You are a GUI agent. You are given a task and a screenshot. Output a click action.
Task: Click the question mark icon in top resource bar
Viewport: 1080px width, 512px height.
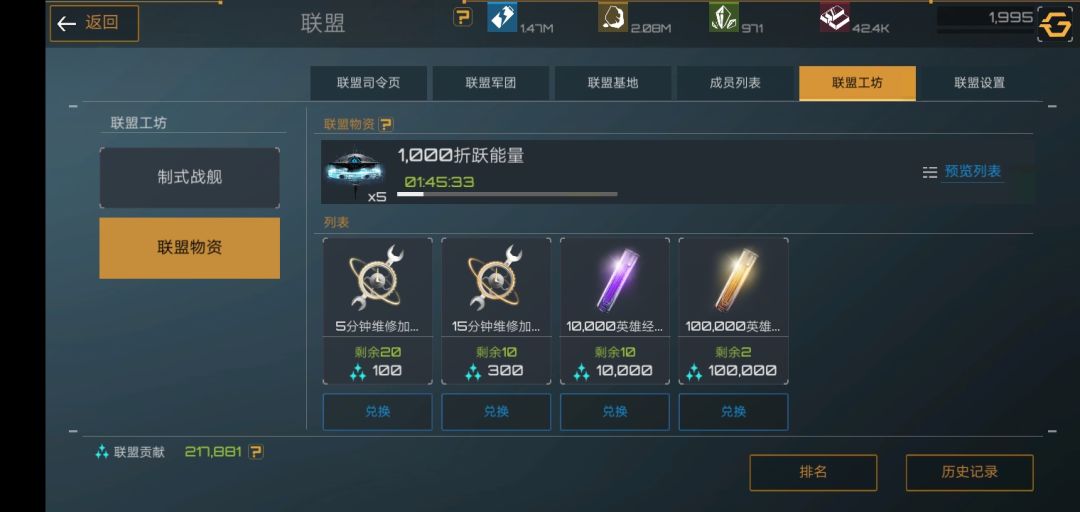[463, 17]
